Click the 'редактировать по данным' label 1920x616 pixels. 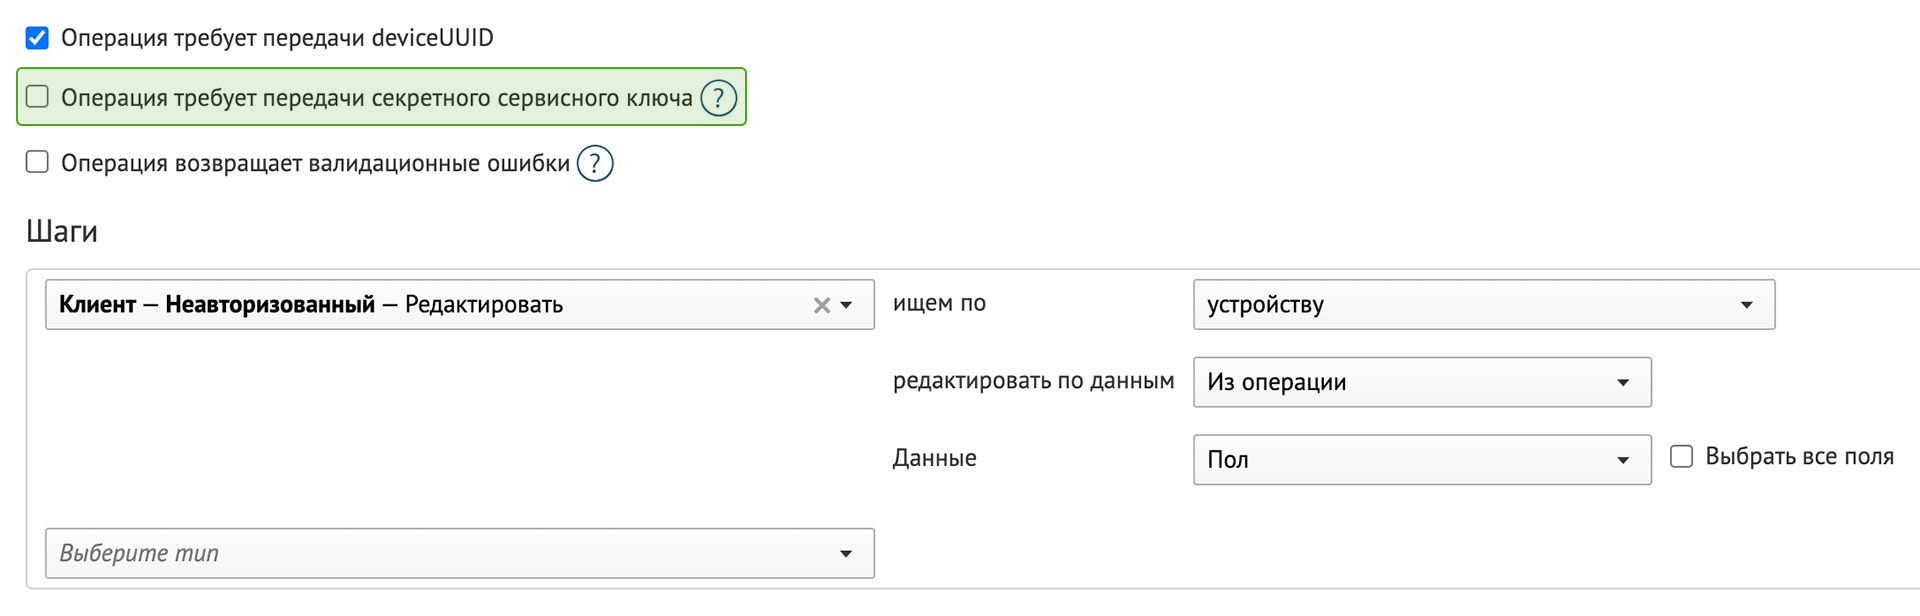click(1033, 381)
